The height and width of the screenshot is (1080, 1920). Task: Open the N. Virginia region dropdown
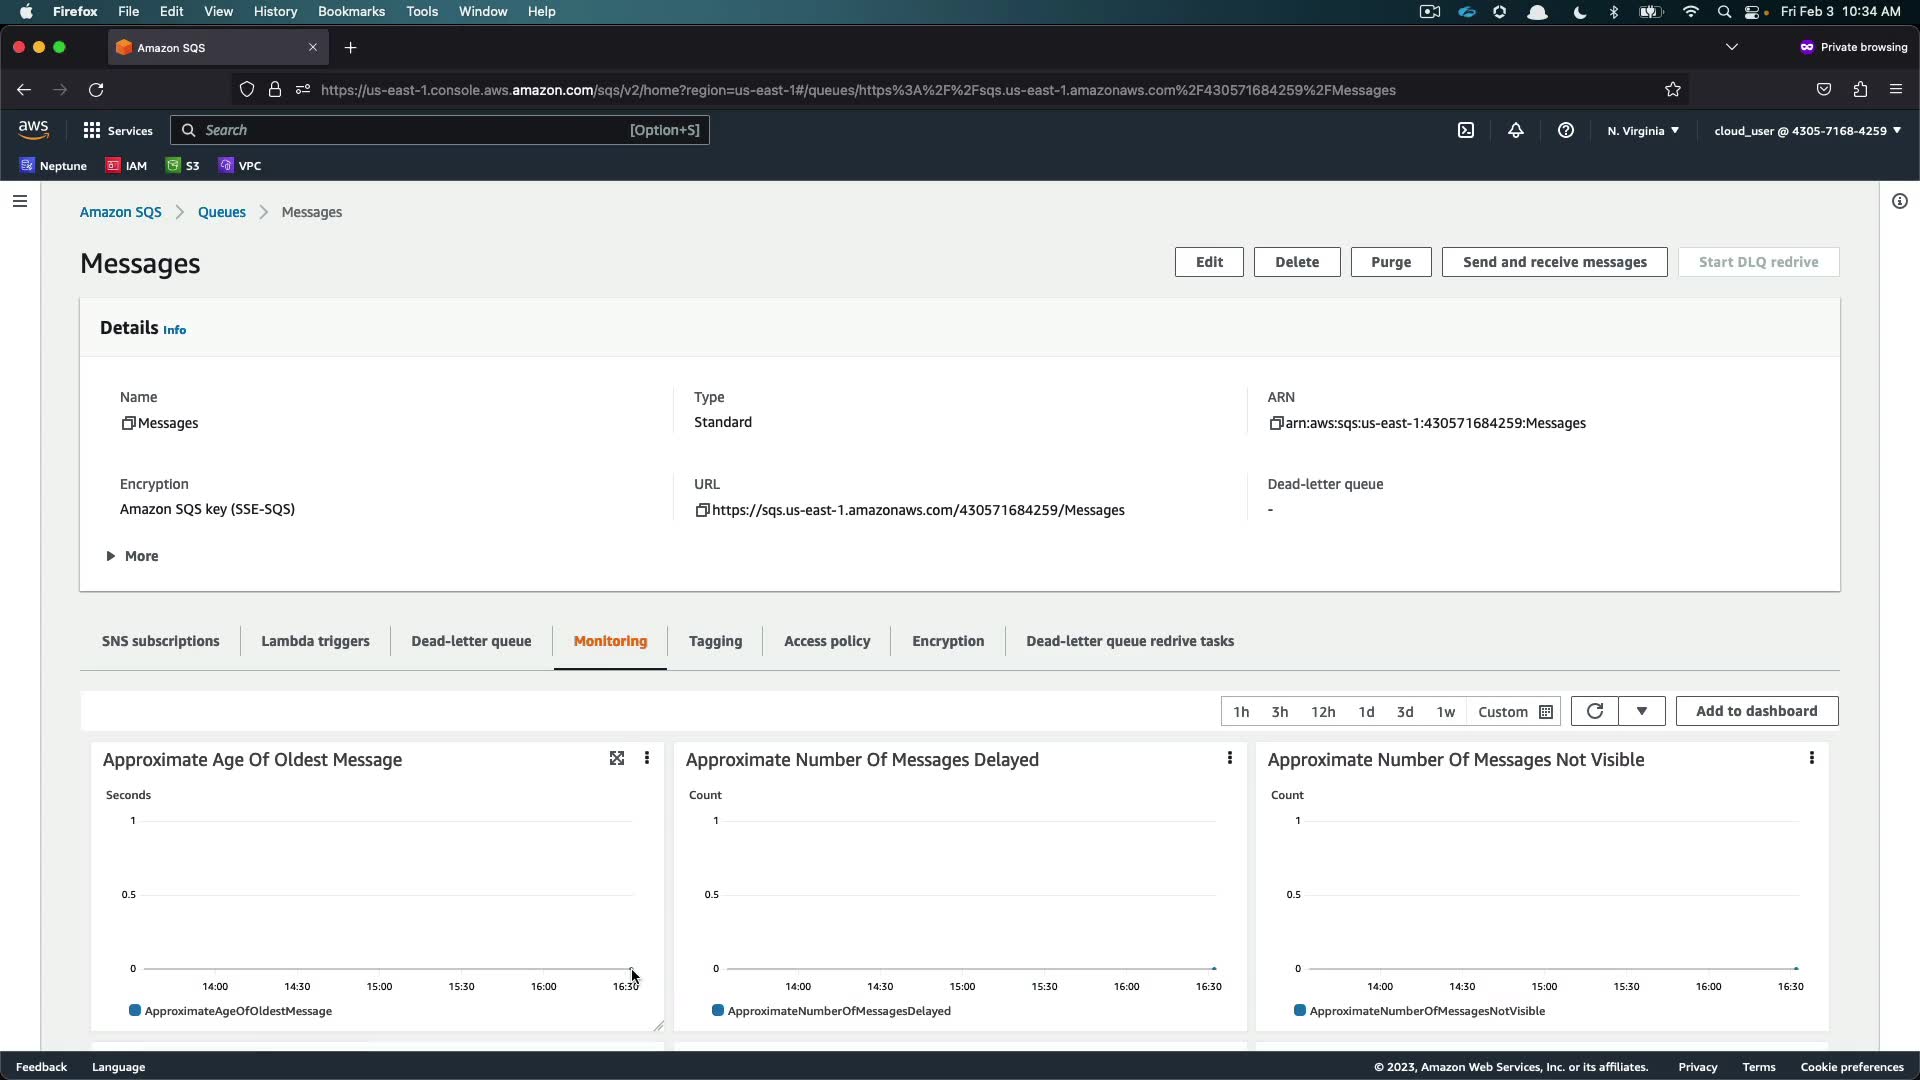point(1643,130)
